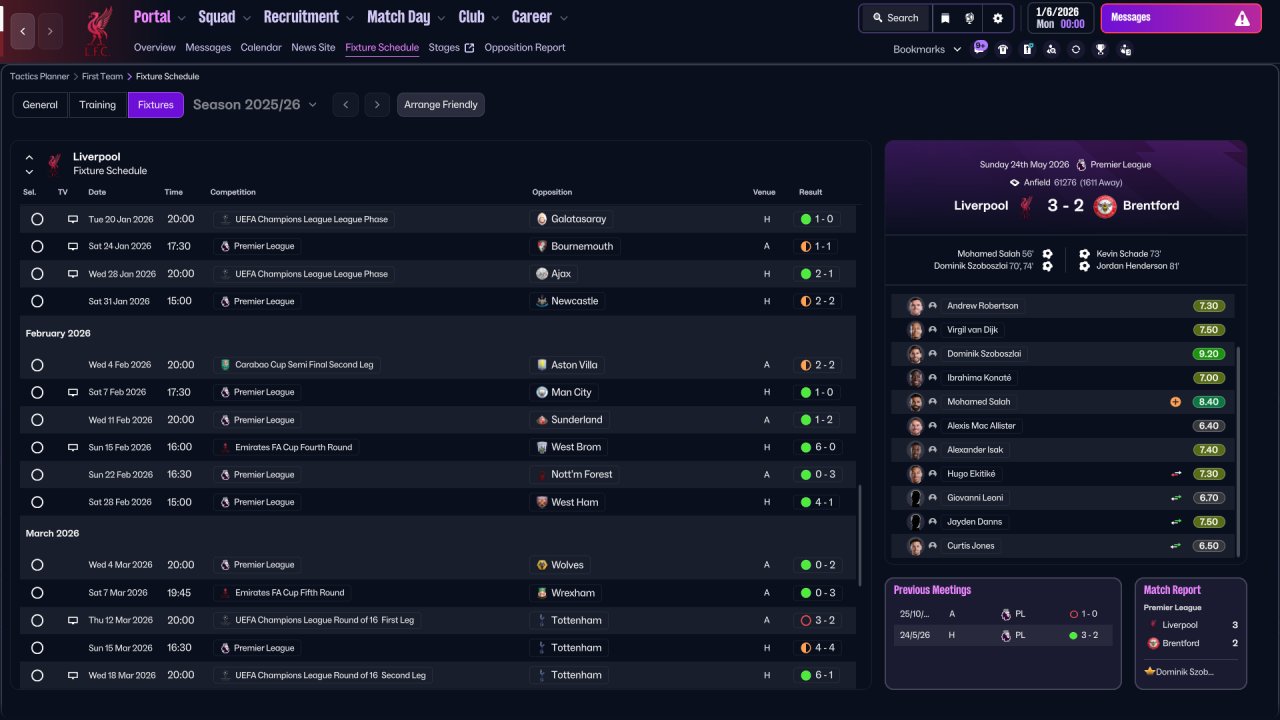Select the Galatasaray fixture radio button
The image size is (1280, 720).
(x=37, y=219)
